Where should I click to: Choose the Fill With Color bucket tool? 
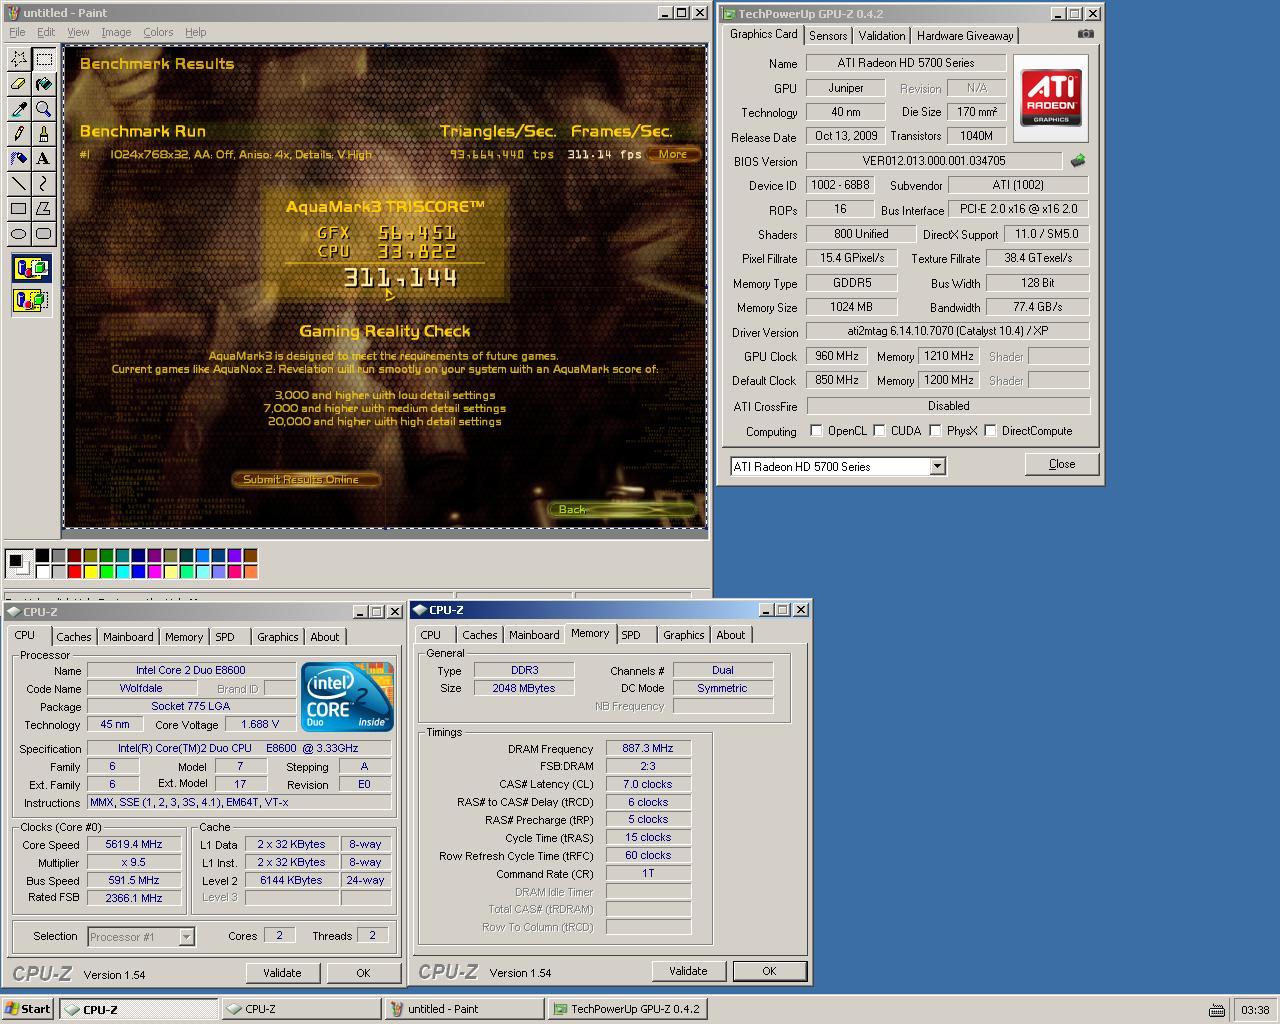pos(44,84)
